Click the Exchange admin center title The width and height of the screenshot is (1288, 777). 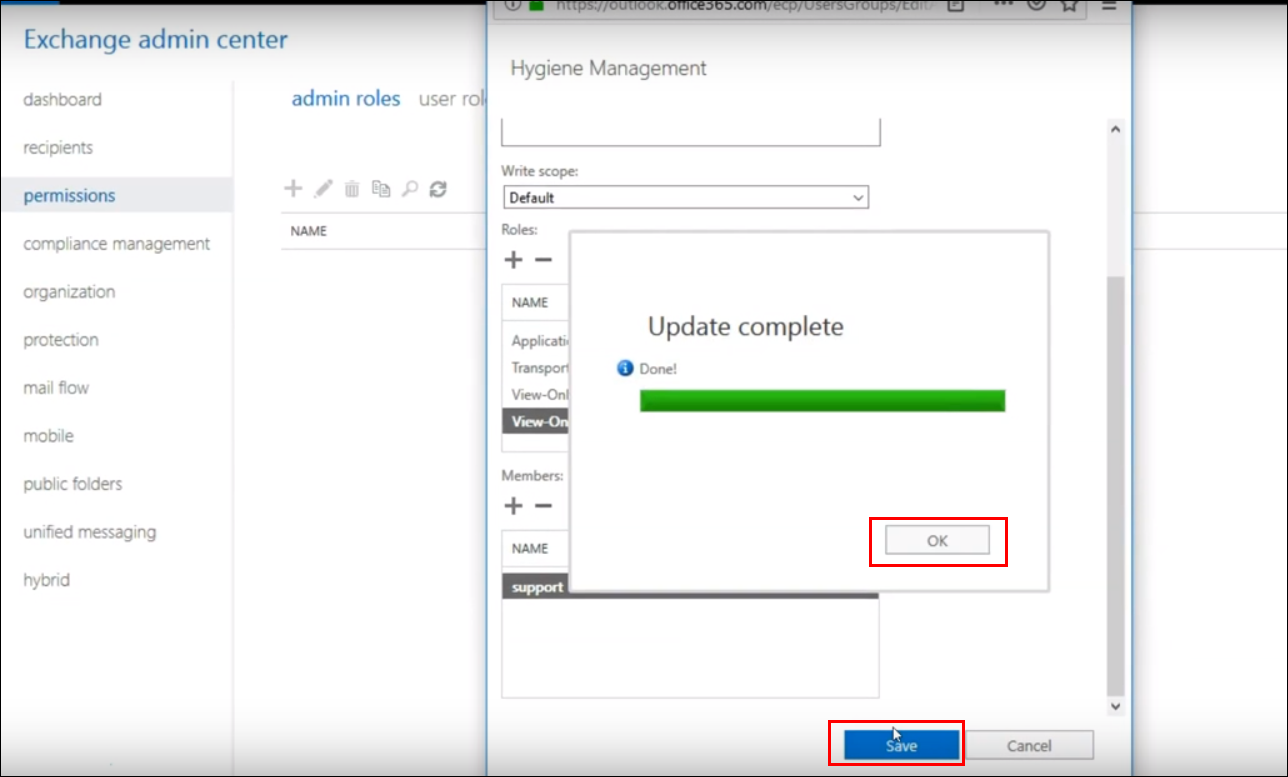tap(155, 40)
